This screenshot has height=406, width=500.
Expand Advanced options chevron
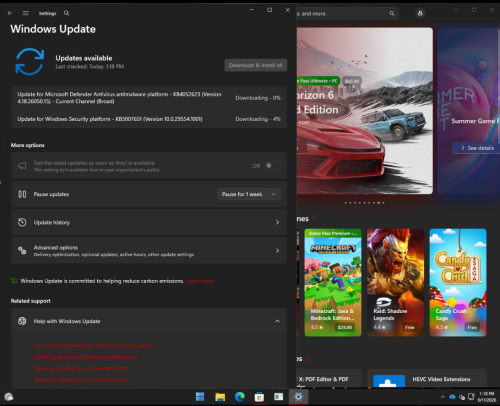pyautogui.click(x=277, y=250)
